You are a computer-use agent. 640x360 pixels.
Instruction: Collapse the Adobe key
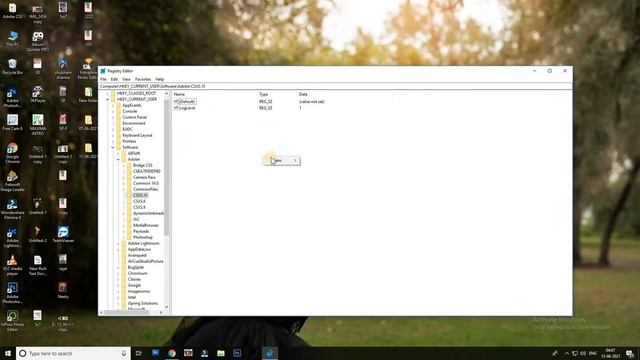(x=118, y=159)
